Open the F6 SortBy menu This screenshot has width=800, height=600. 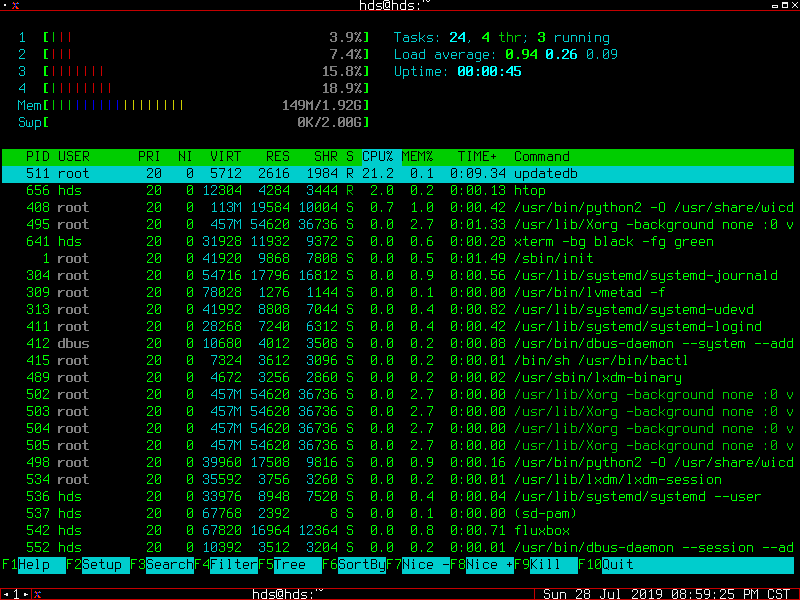(354, 565)
